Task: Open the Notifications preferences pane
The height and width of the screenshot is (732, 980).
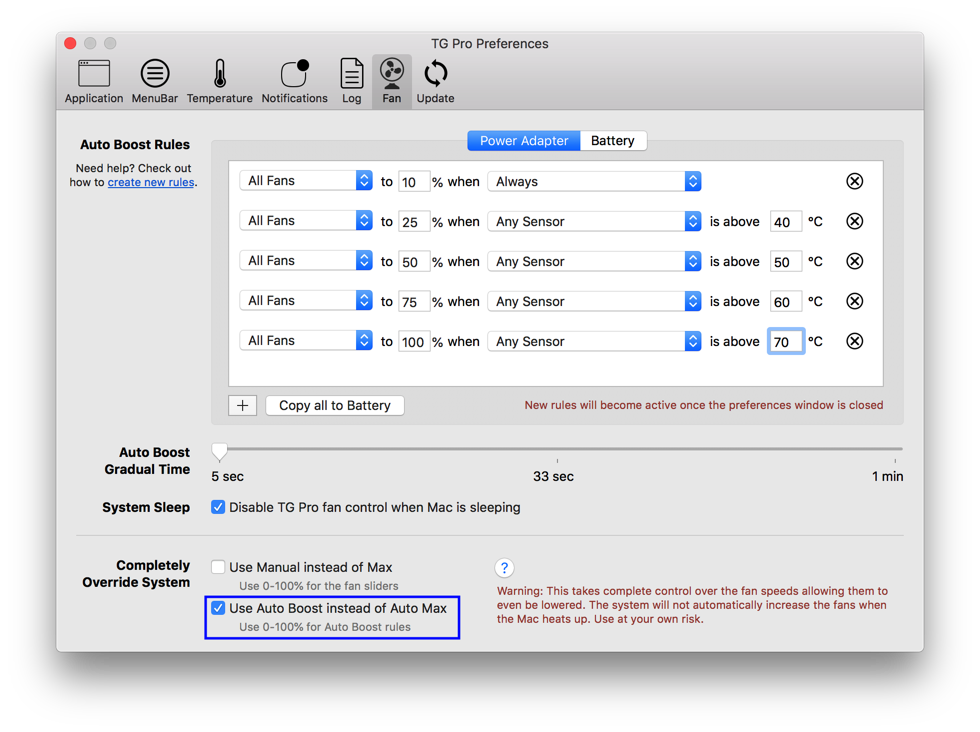Action: [x=294, y=81]
